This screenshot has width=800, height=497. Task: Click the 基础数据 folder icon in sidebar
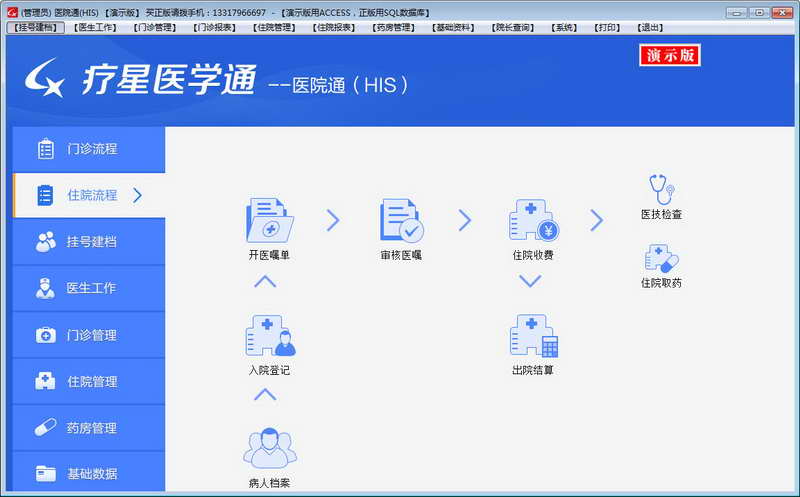click(45, 474)
